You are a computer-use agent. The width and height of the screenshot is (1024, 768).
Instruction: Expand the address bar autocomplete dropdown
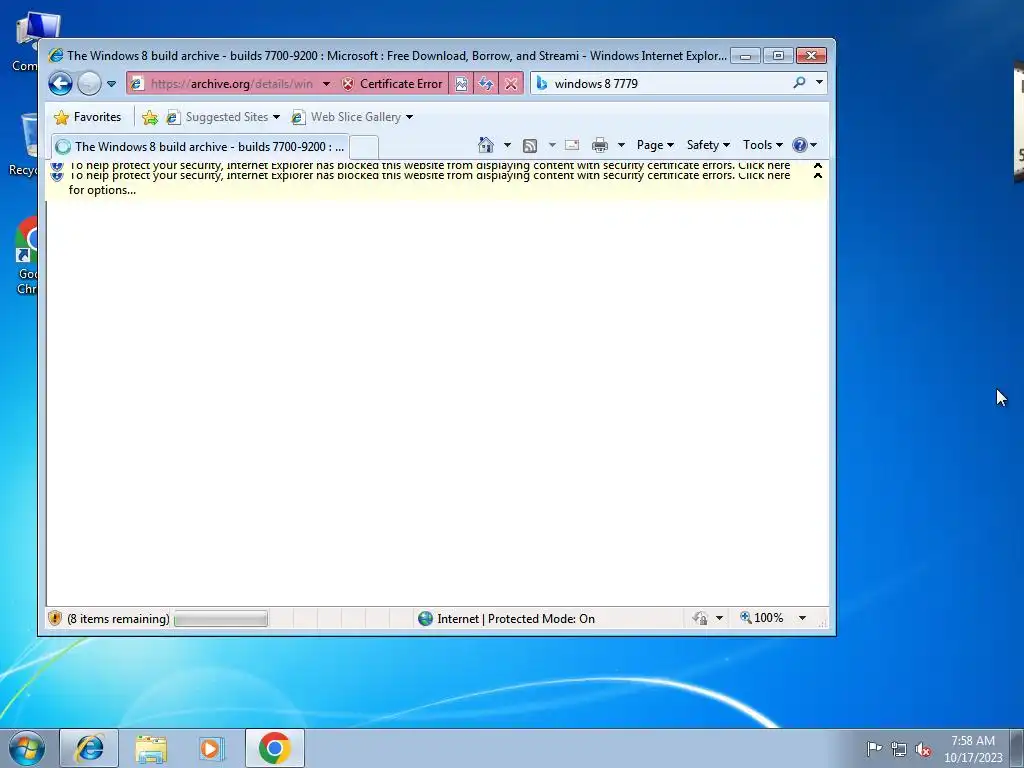point(326,84)
